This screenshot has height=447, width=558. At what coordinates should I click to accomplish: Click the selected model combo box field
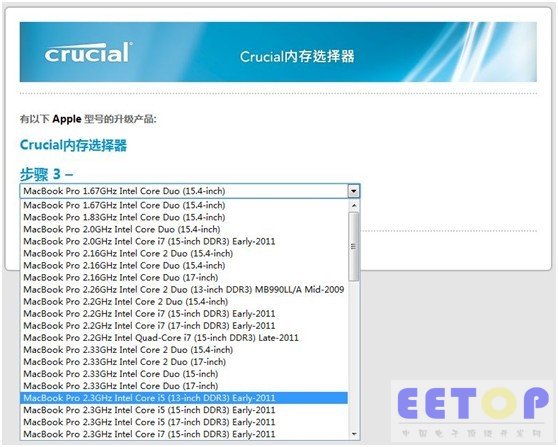(x=190, y=191)
